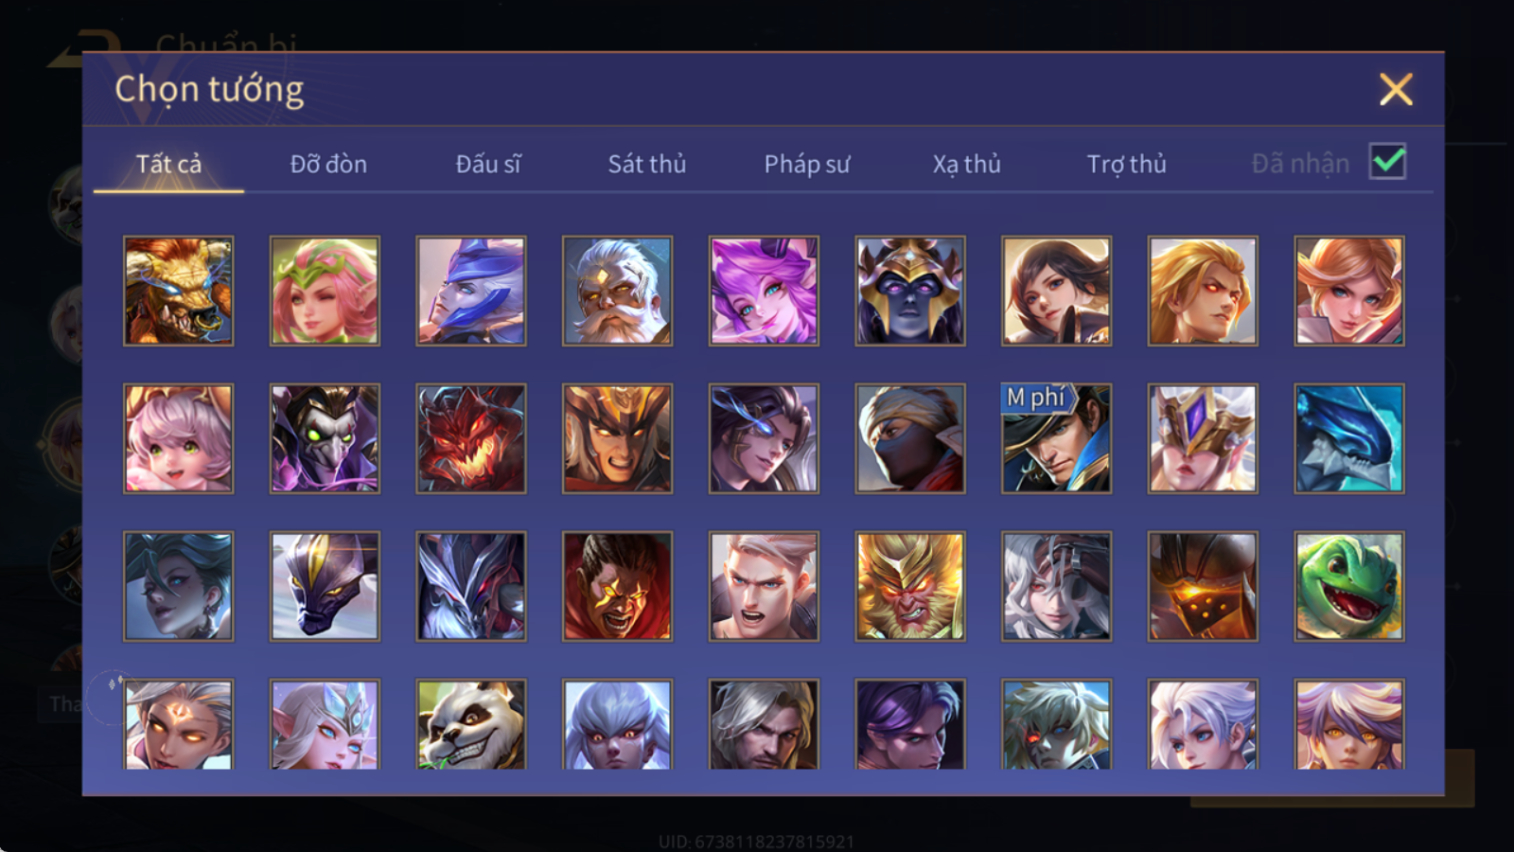
Task: Choose the panda hero portrait
Action: [x=471, y=725]
